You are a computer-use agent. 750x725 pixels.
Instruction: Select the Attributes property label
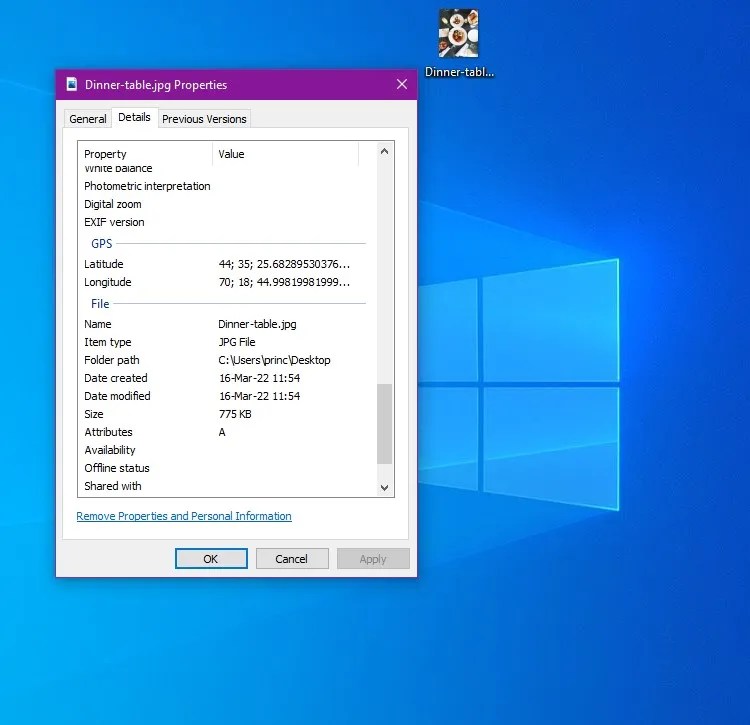(109, 432)
